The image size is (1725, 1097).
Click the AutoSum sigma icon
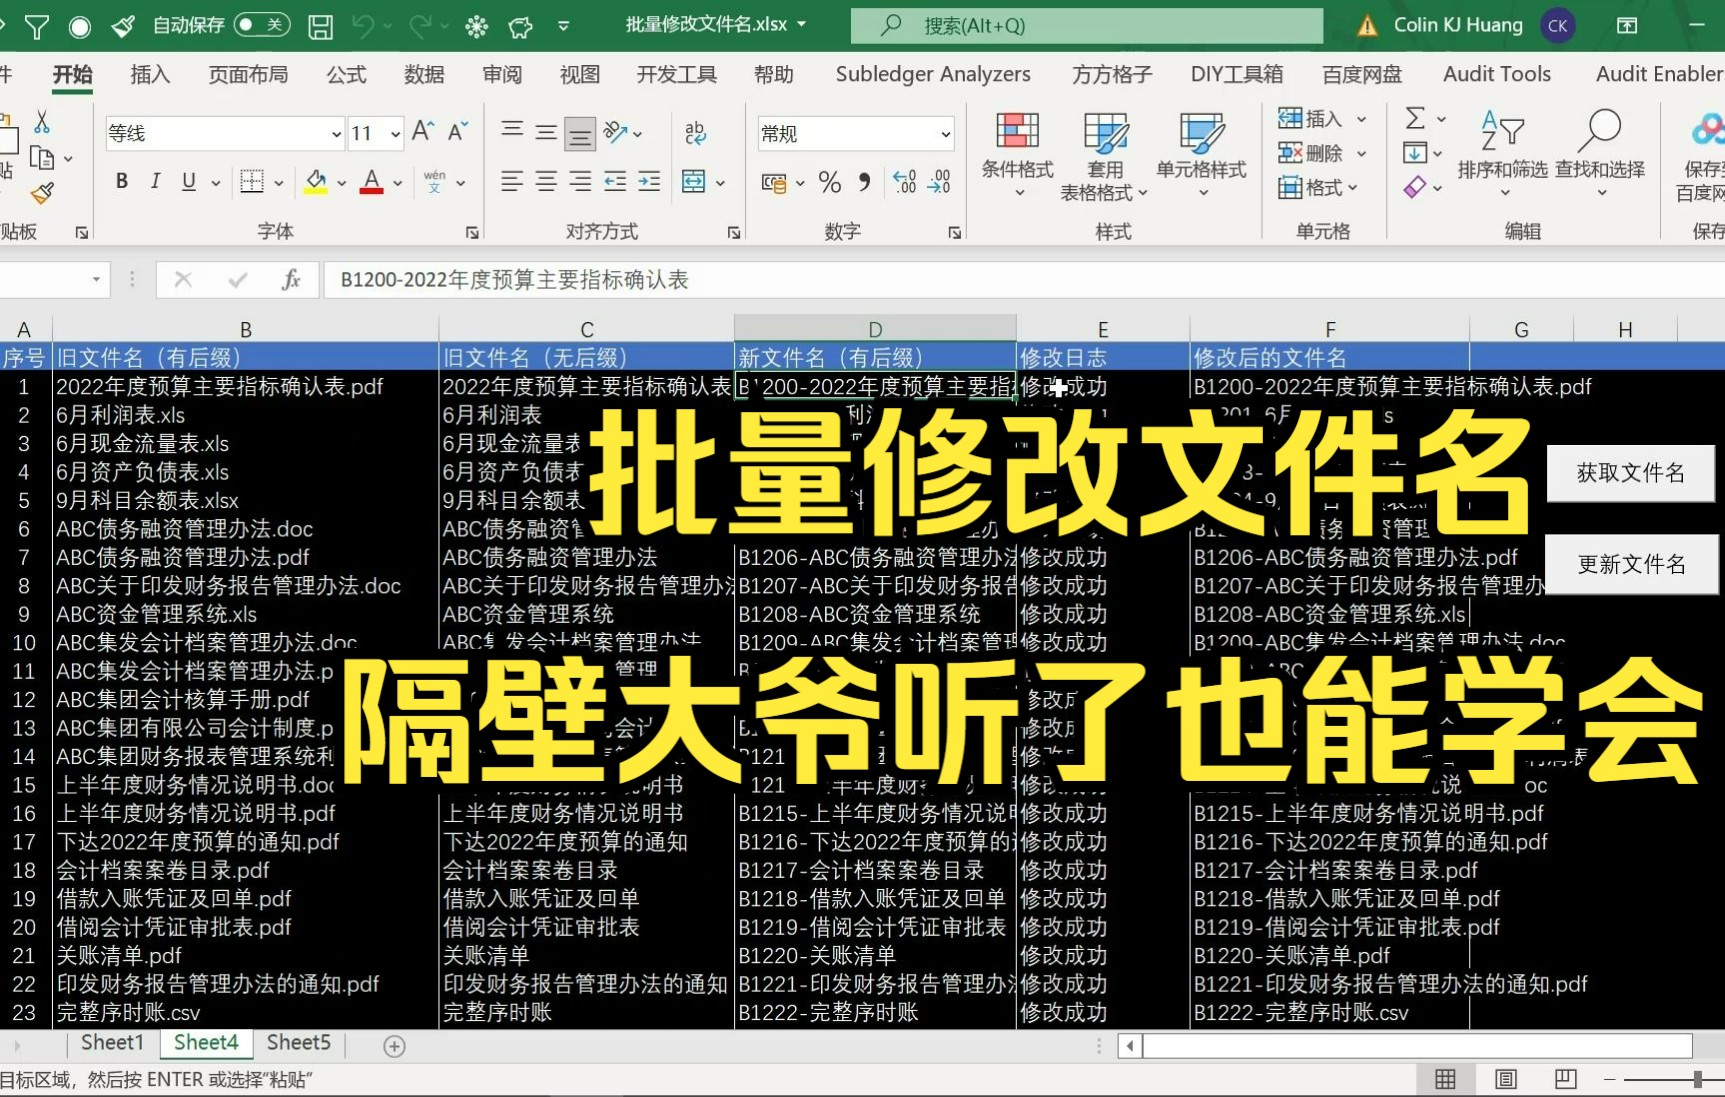point(1415,118)
